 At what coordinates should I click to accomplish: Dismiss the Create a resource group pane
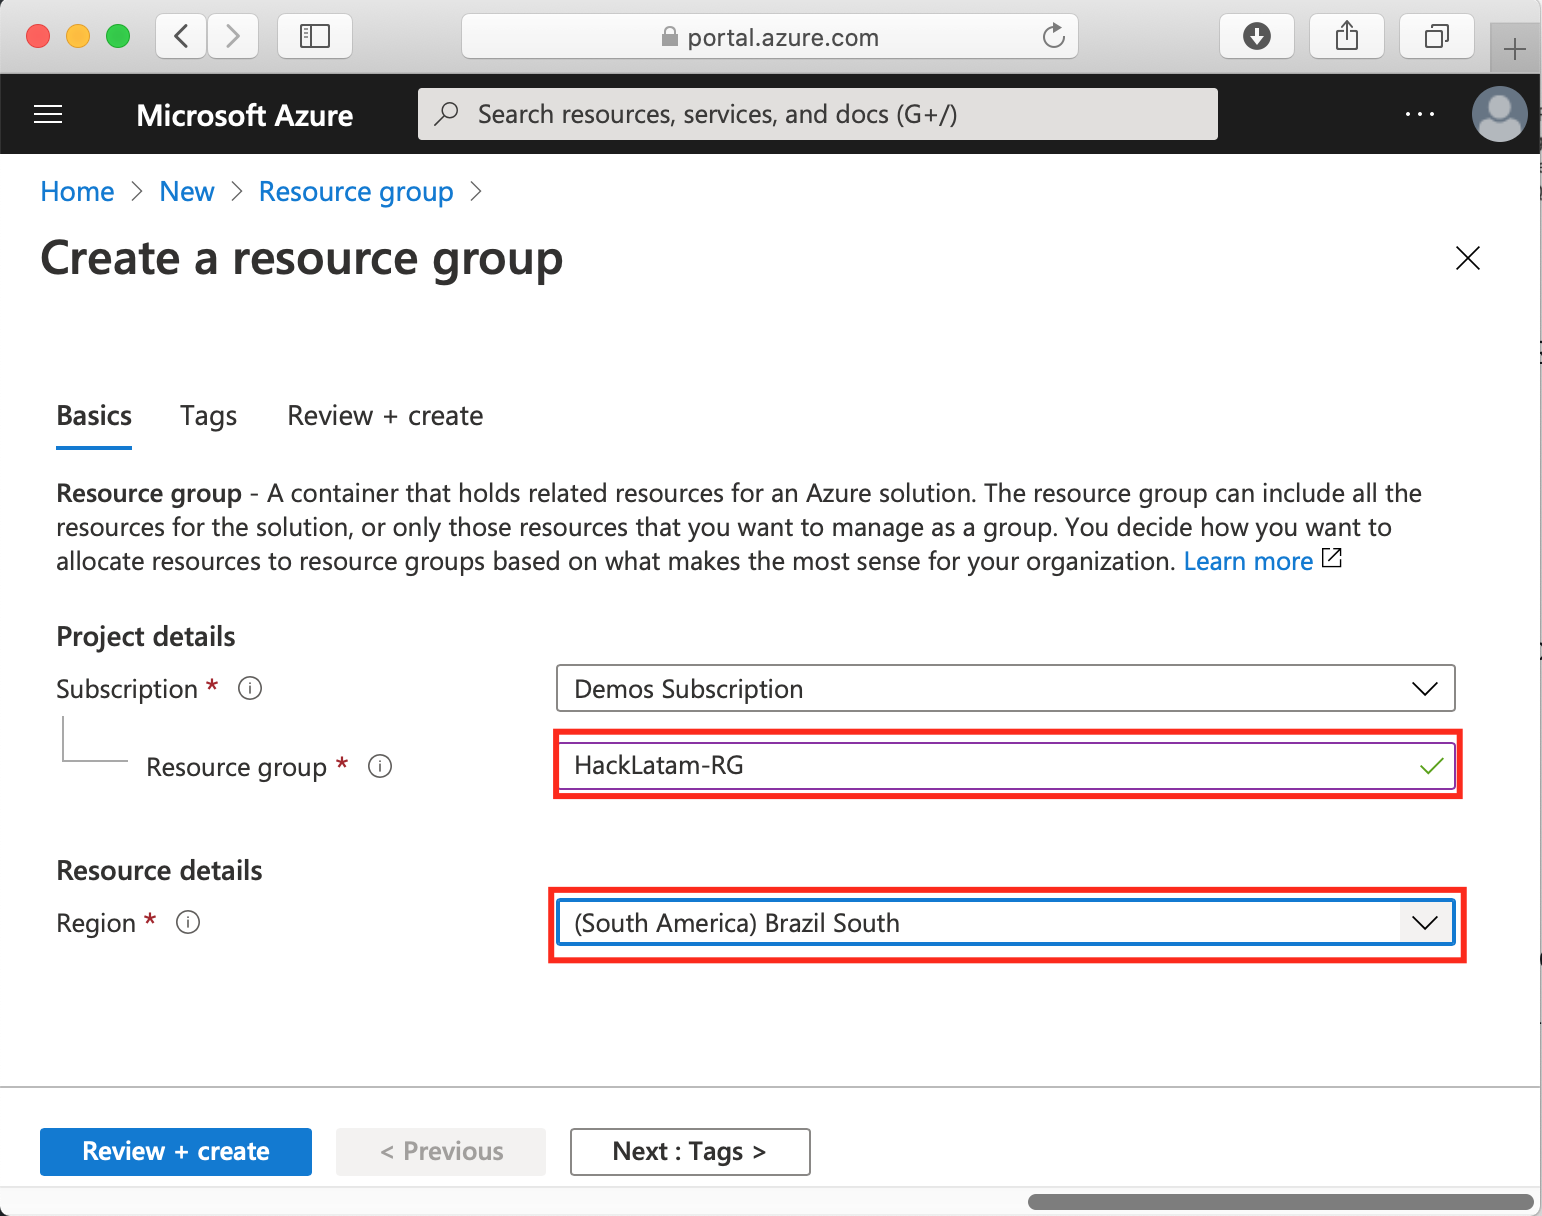point(1467,258)
